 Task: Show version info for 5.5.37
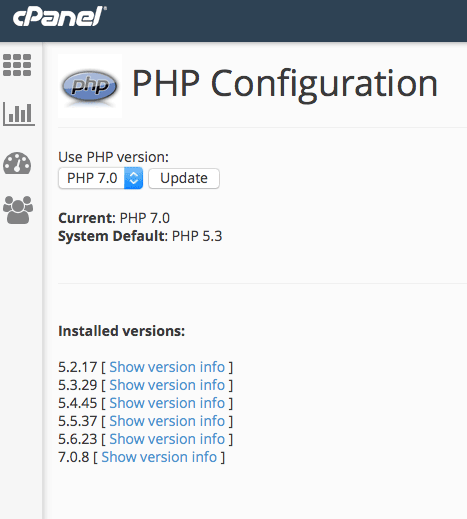click(167, 421)
